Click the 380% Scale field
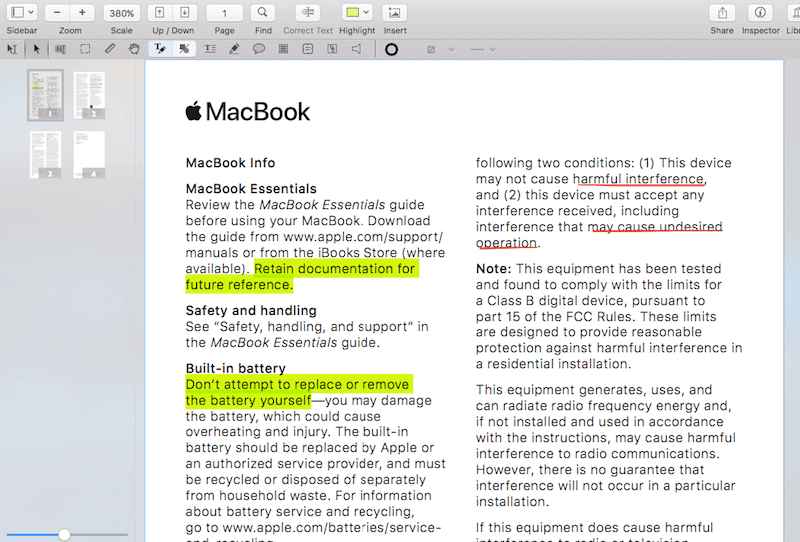Viewport: 800px width, 542px height. pos(121,13)
